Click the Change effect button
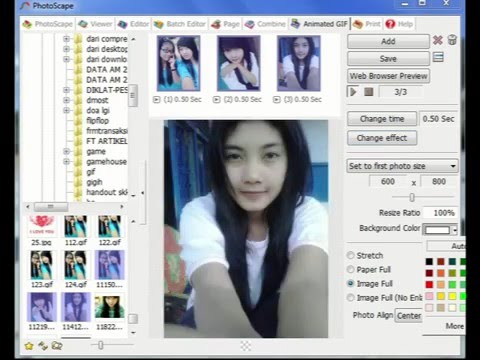Viewport: 480px width, 360px height. click(382, 138)
